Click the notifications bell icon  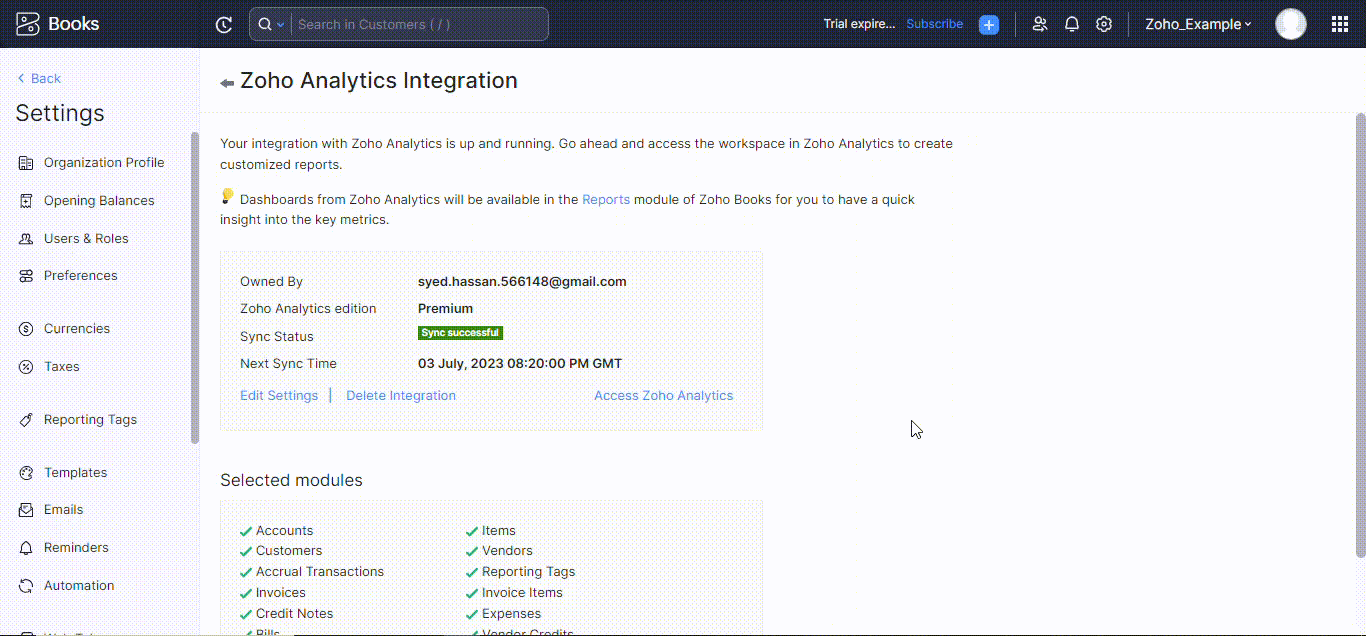1071,23
